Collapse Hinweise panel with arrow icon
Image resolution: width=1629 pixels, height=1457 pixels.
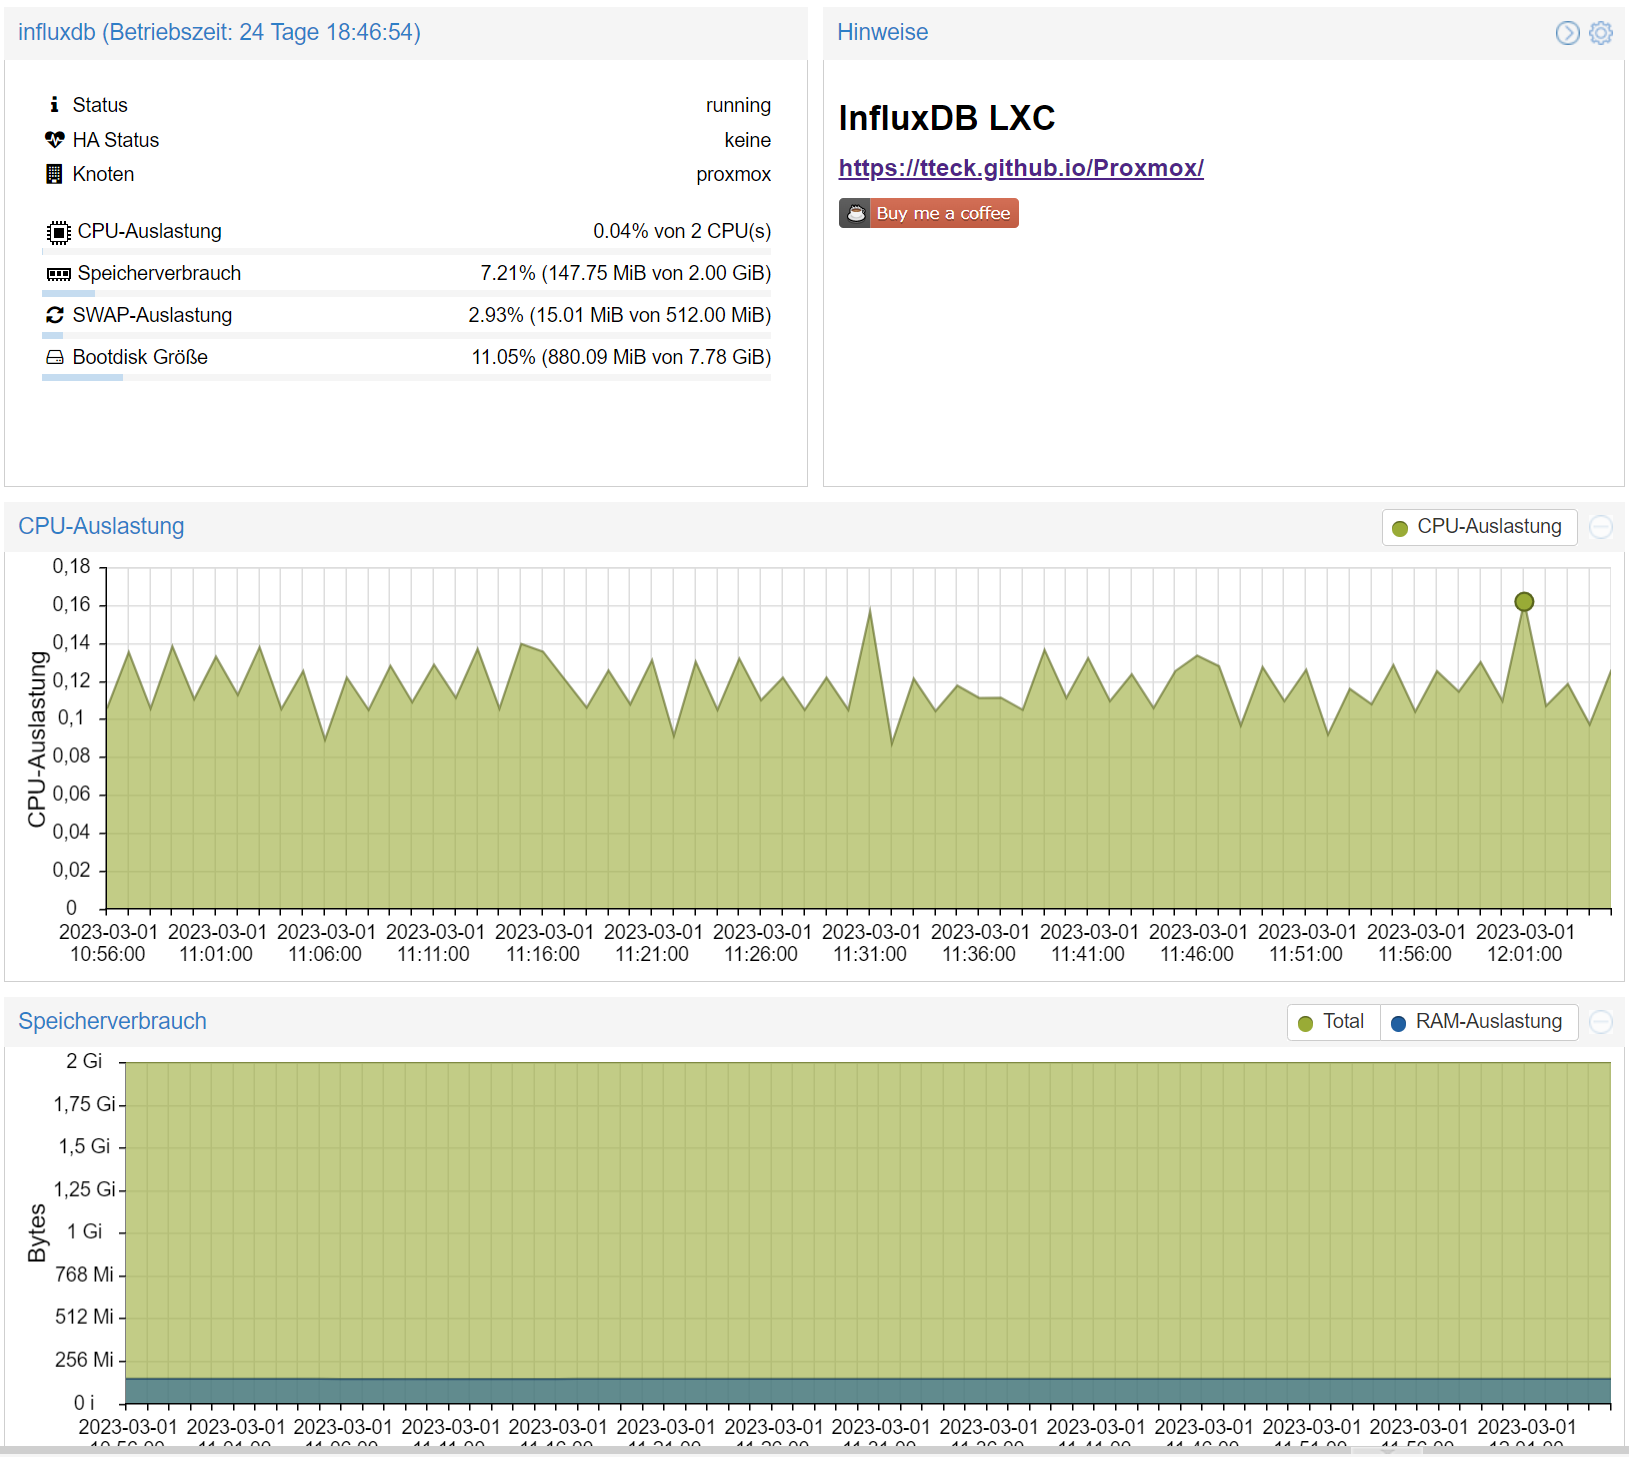(x=1567, y=33)
